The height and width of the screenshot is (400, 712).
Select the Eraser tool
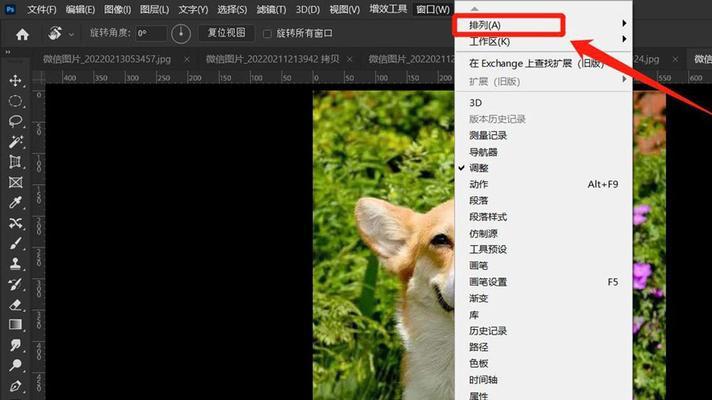pos(15,305)
